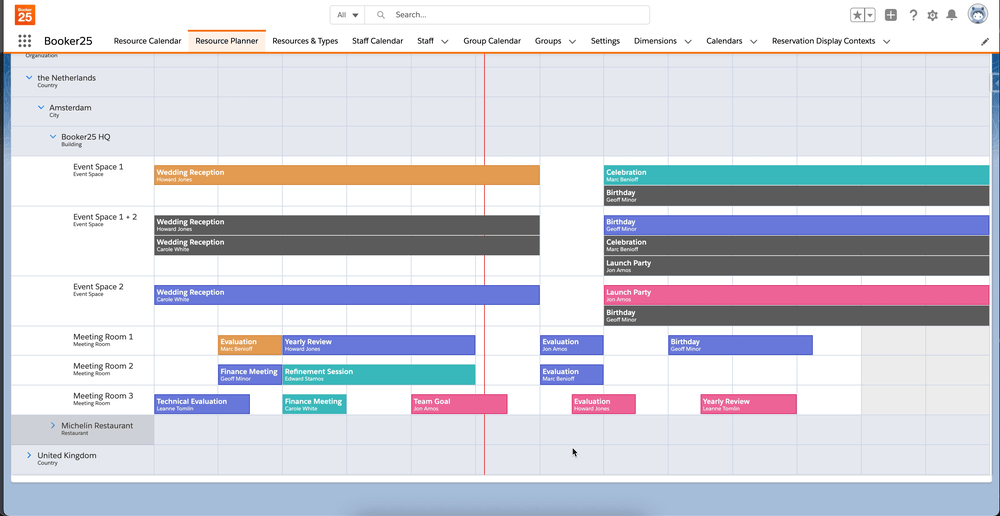
Task: Expand the Michelin Restaurant row
Action: point(53,426)
